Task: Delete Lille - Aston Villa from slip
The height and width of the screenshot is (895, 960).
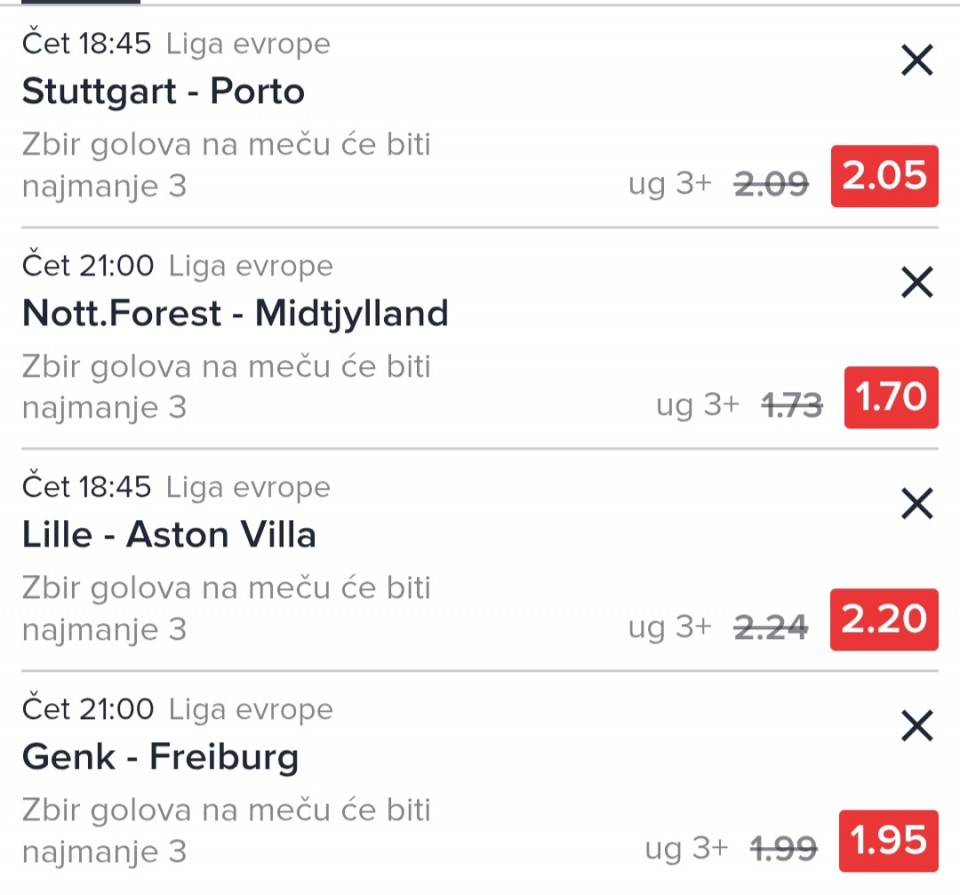Action: 916,505
